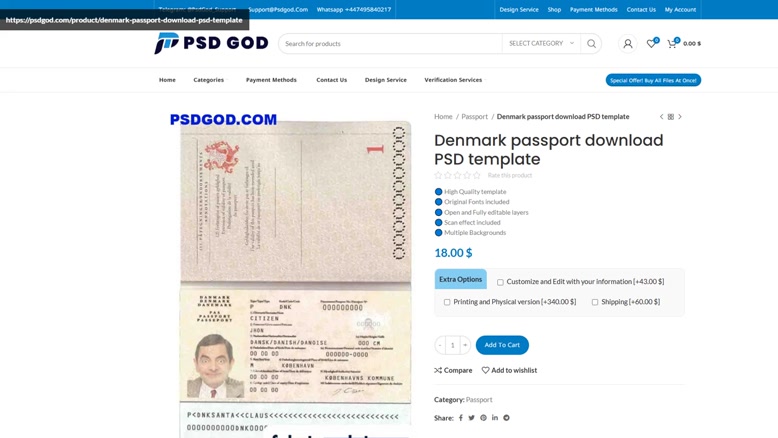Viewport: 778px width, 438px height.
Task: Expand the Select Category dropdown
Action: 541,44
